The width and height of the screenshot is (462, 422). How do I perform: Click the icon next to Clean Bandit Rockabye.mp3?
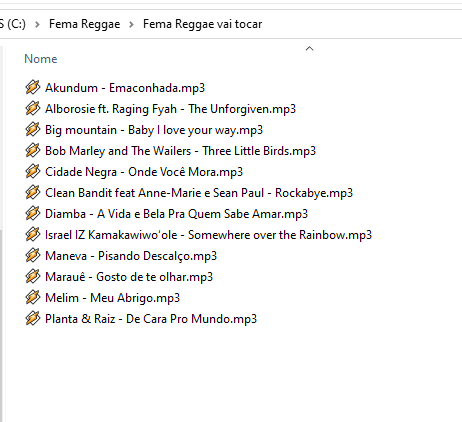tap(32, 193)
